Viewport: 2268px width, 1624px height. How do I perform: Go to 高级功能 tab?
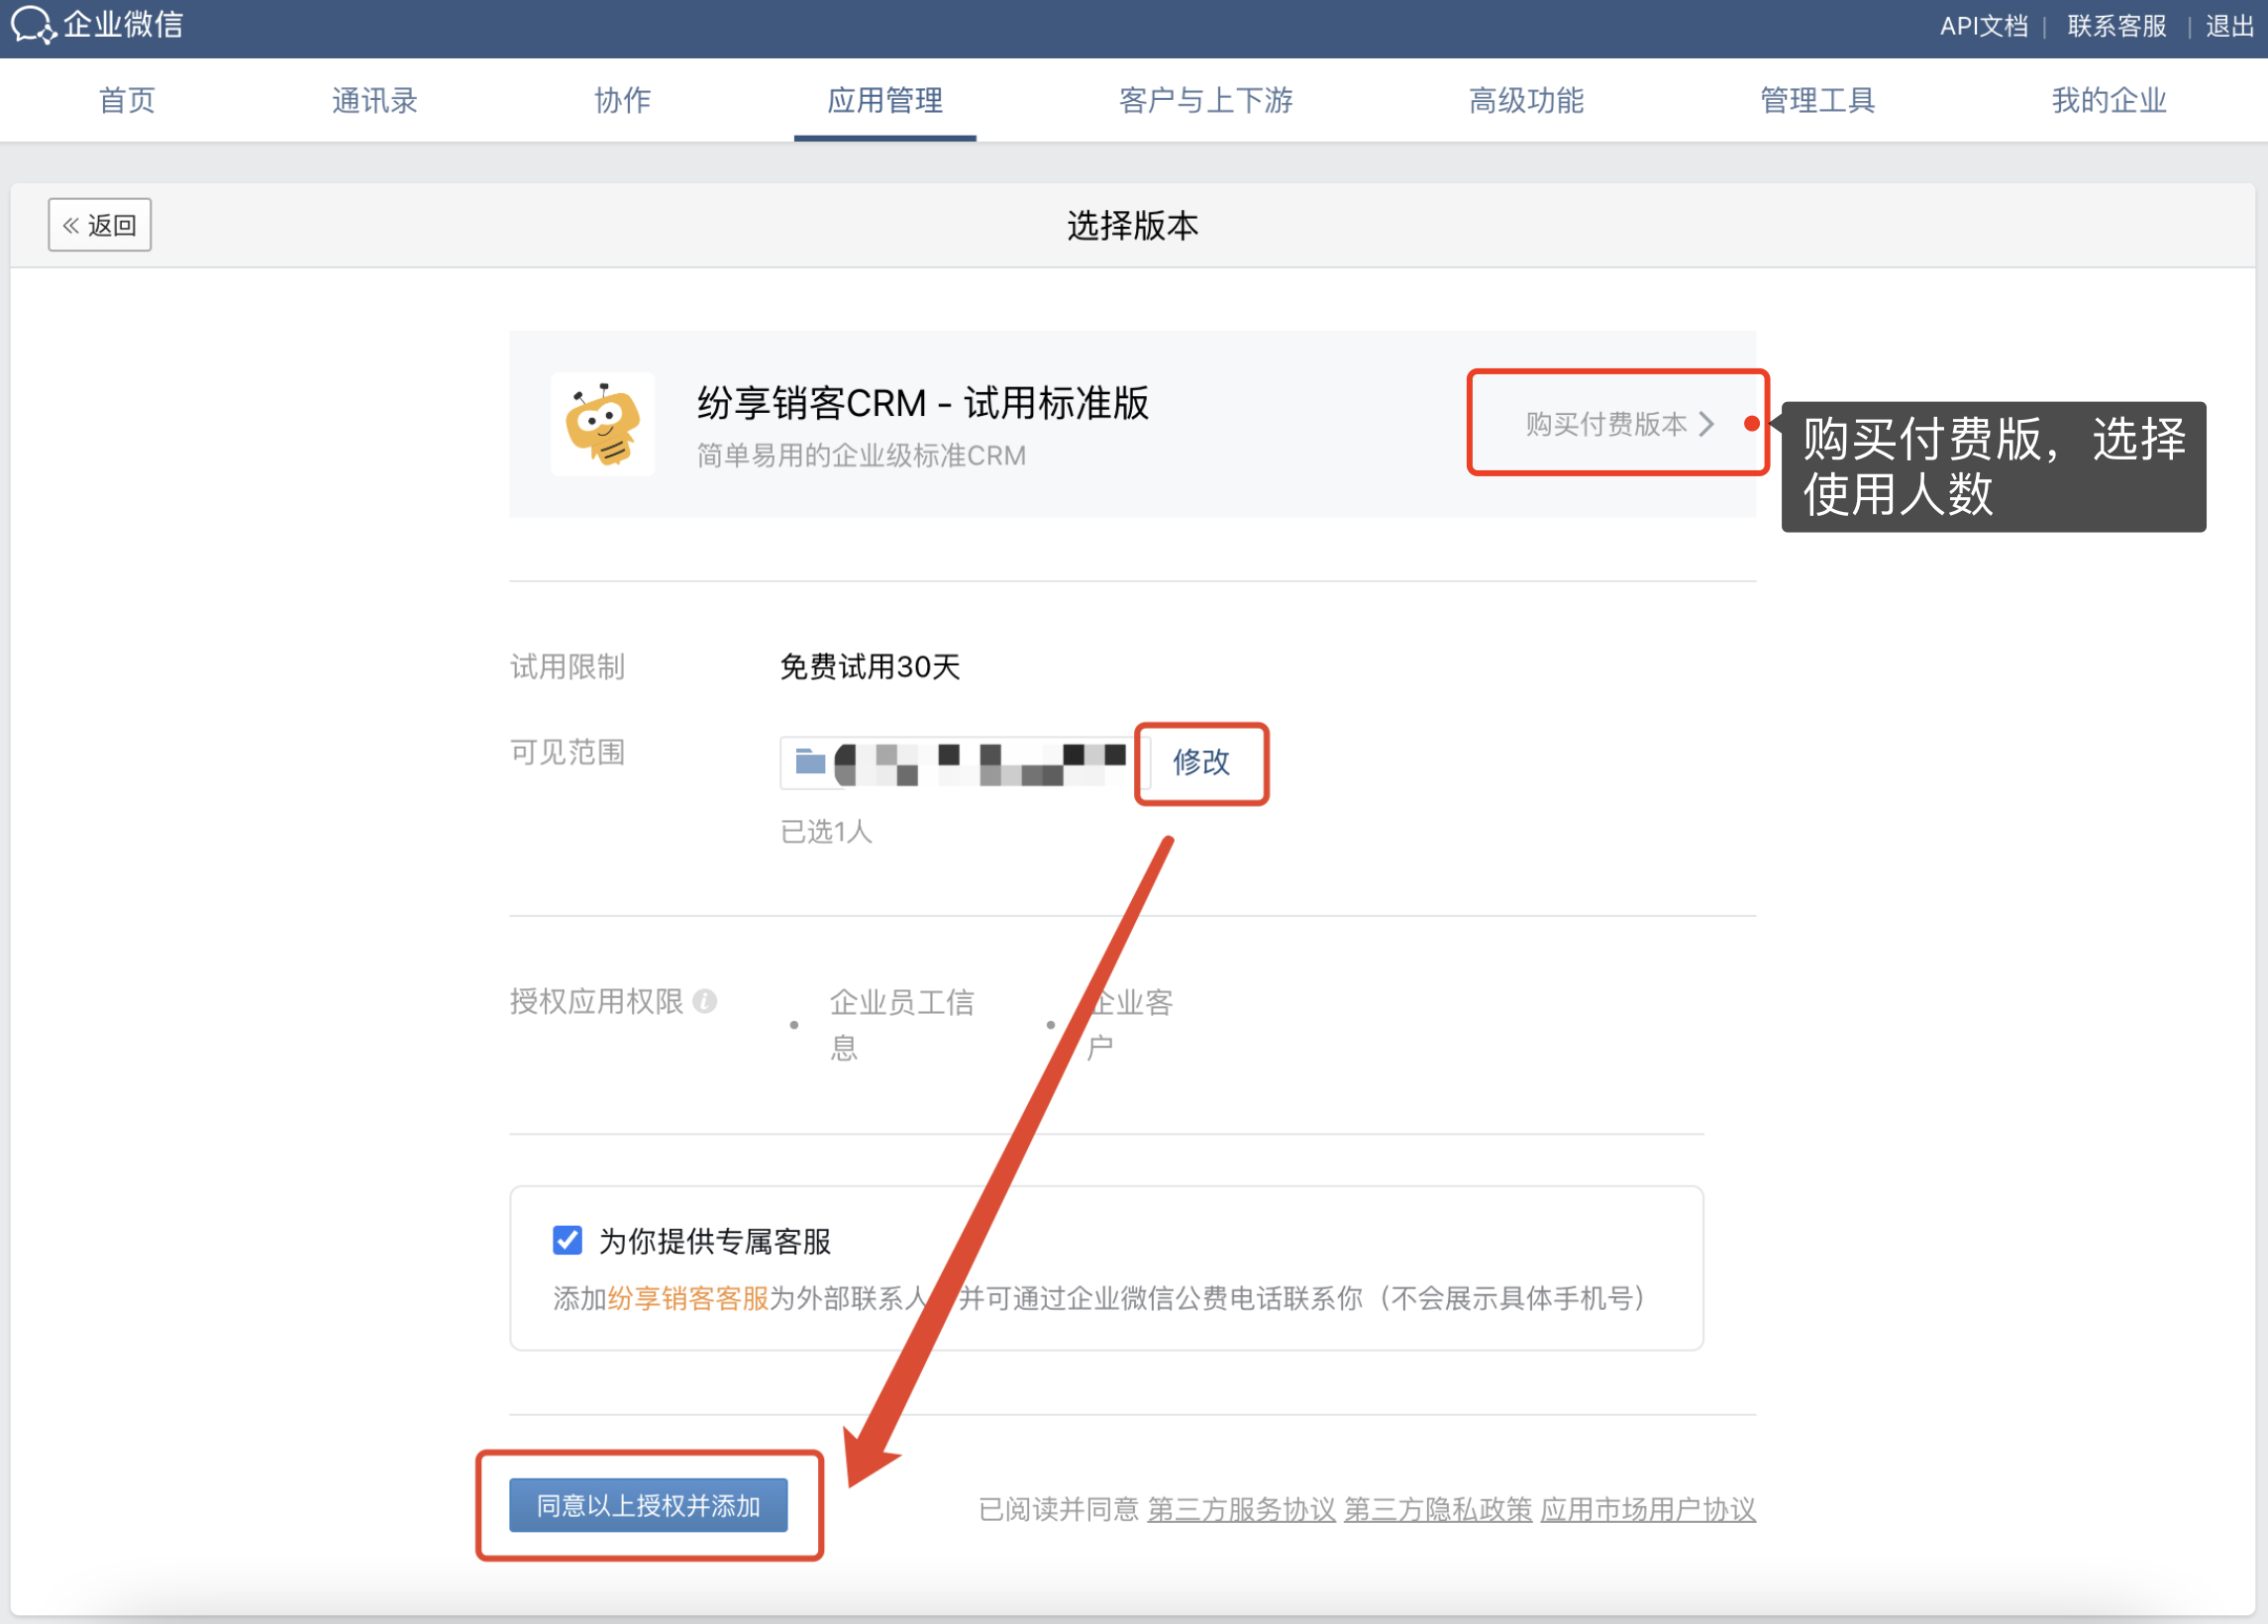pyautogui.click(x=1526, y=100)
